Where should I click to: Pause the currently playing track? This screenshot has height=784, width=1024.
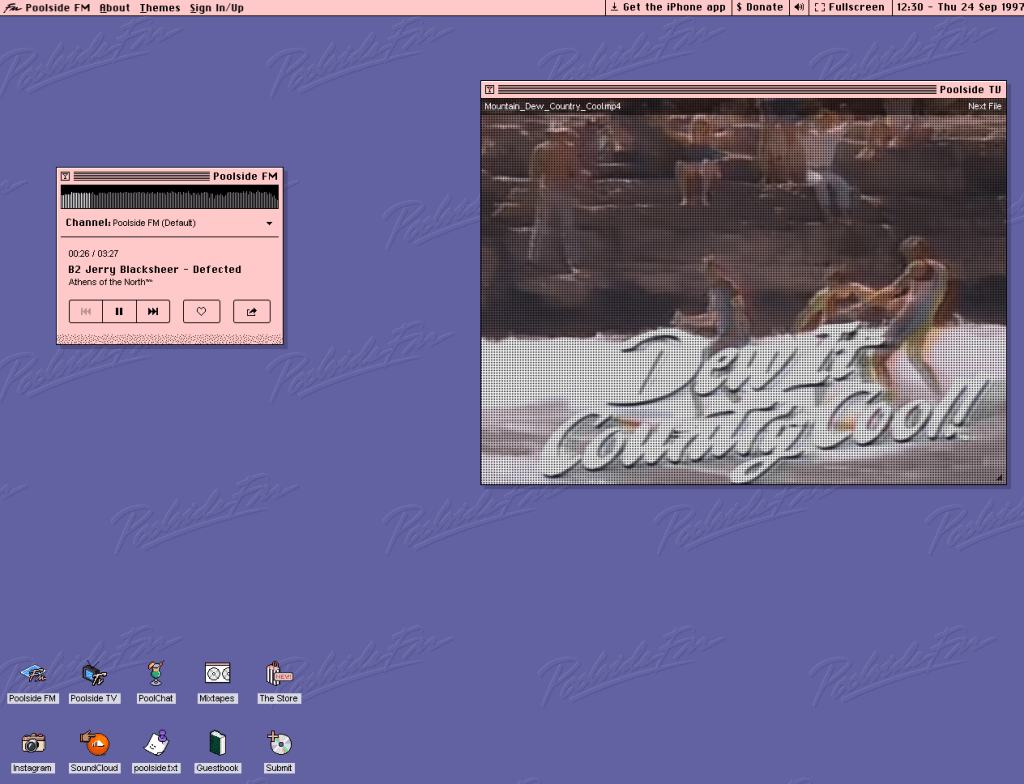[x=119, y=312]
